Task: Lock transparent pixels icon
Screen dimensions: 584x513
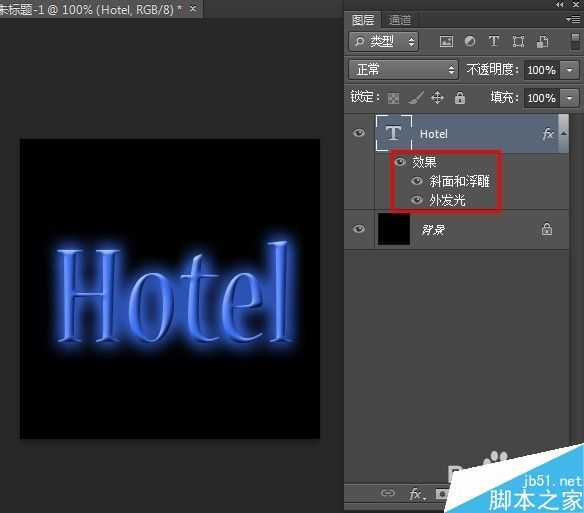Action: click(x=393, y=98)
